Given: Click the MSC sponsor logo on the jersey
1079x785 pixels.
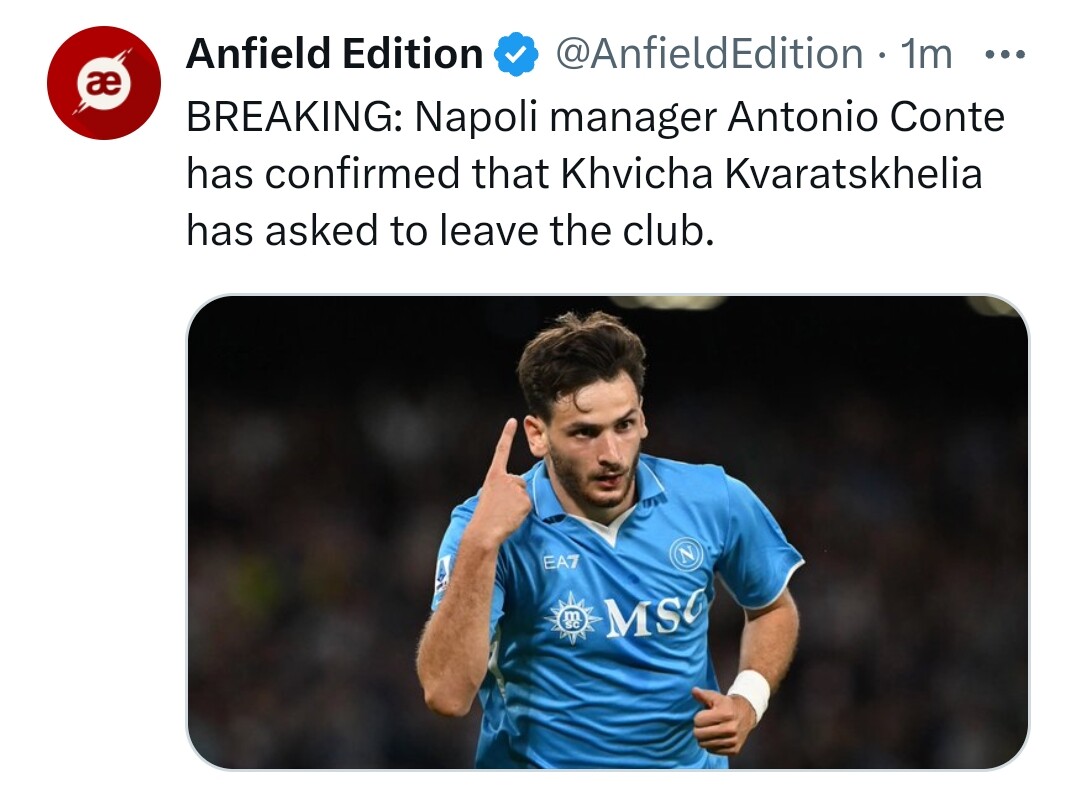Looking at the screenshot, I should [654, 615].
